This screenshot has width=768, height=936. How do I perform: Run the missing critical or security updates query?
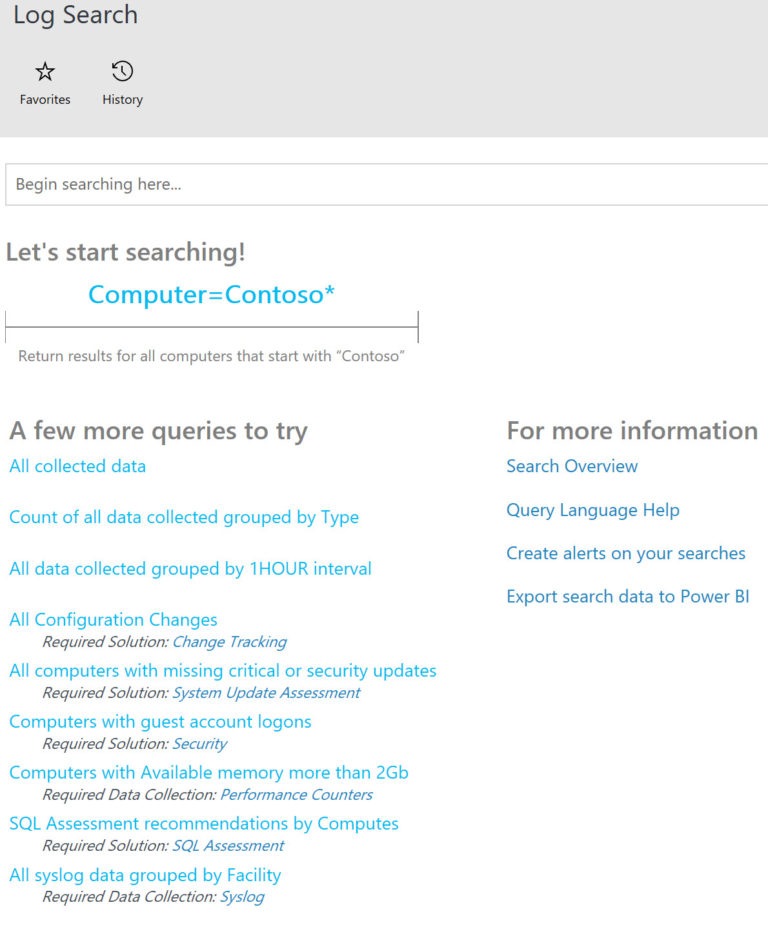222,671
